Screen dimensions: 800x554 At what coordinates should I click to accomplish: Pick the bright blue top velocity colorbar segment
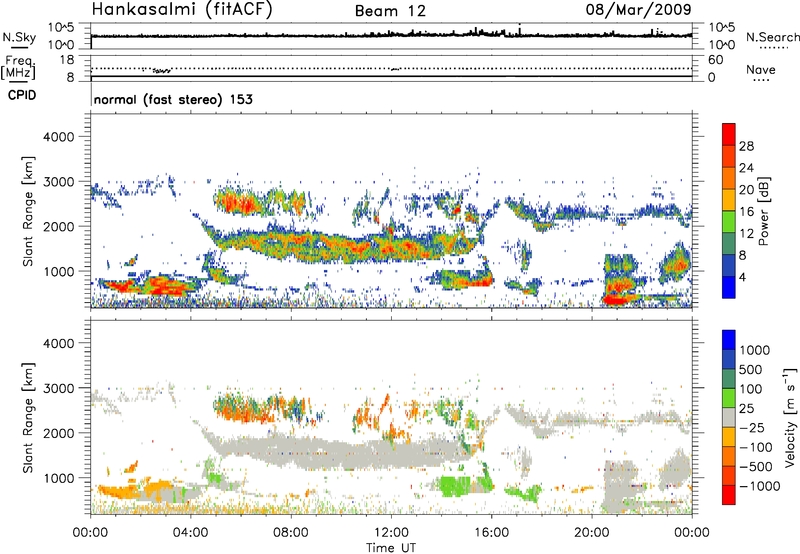729,340
